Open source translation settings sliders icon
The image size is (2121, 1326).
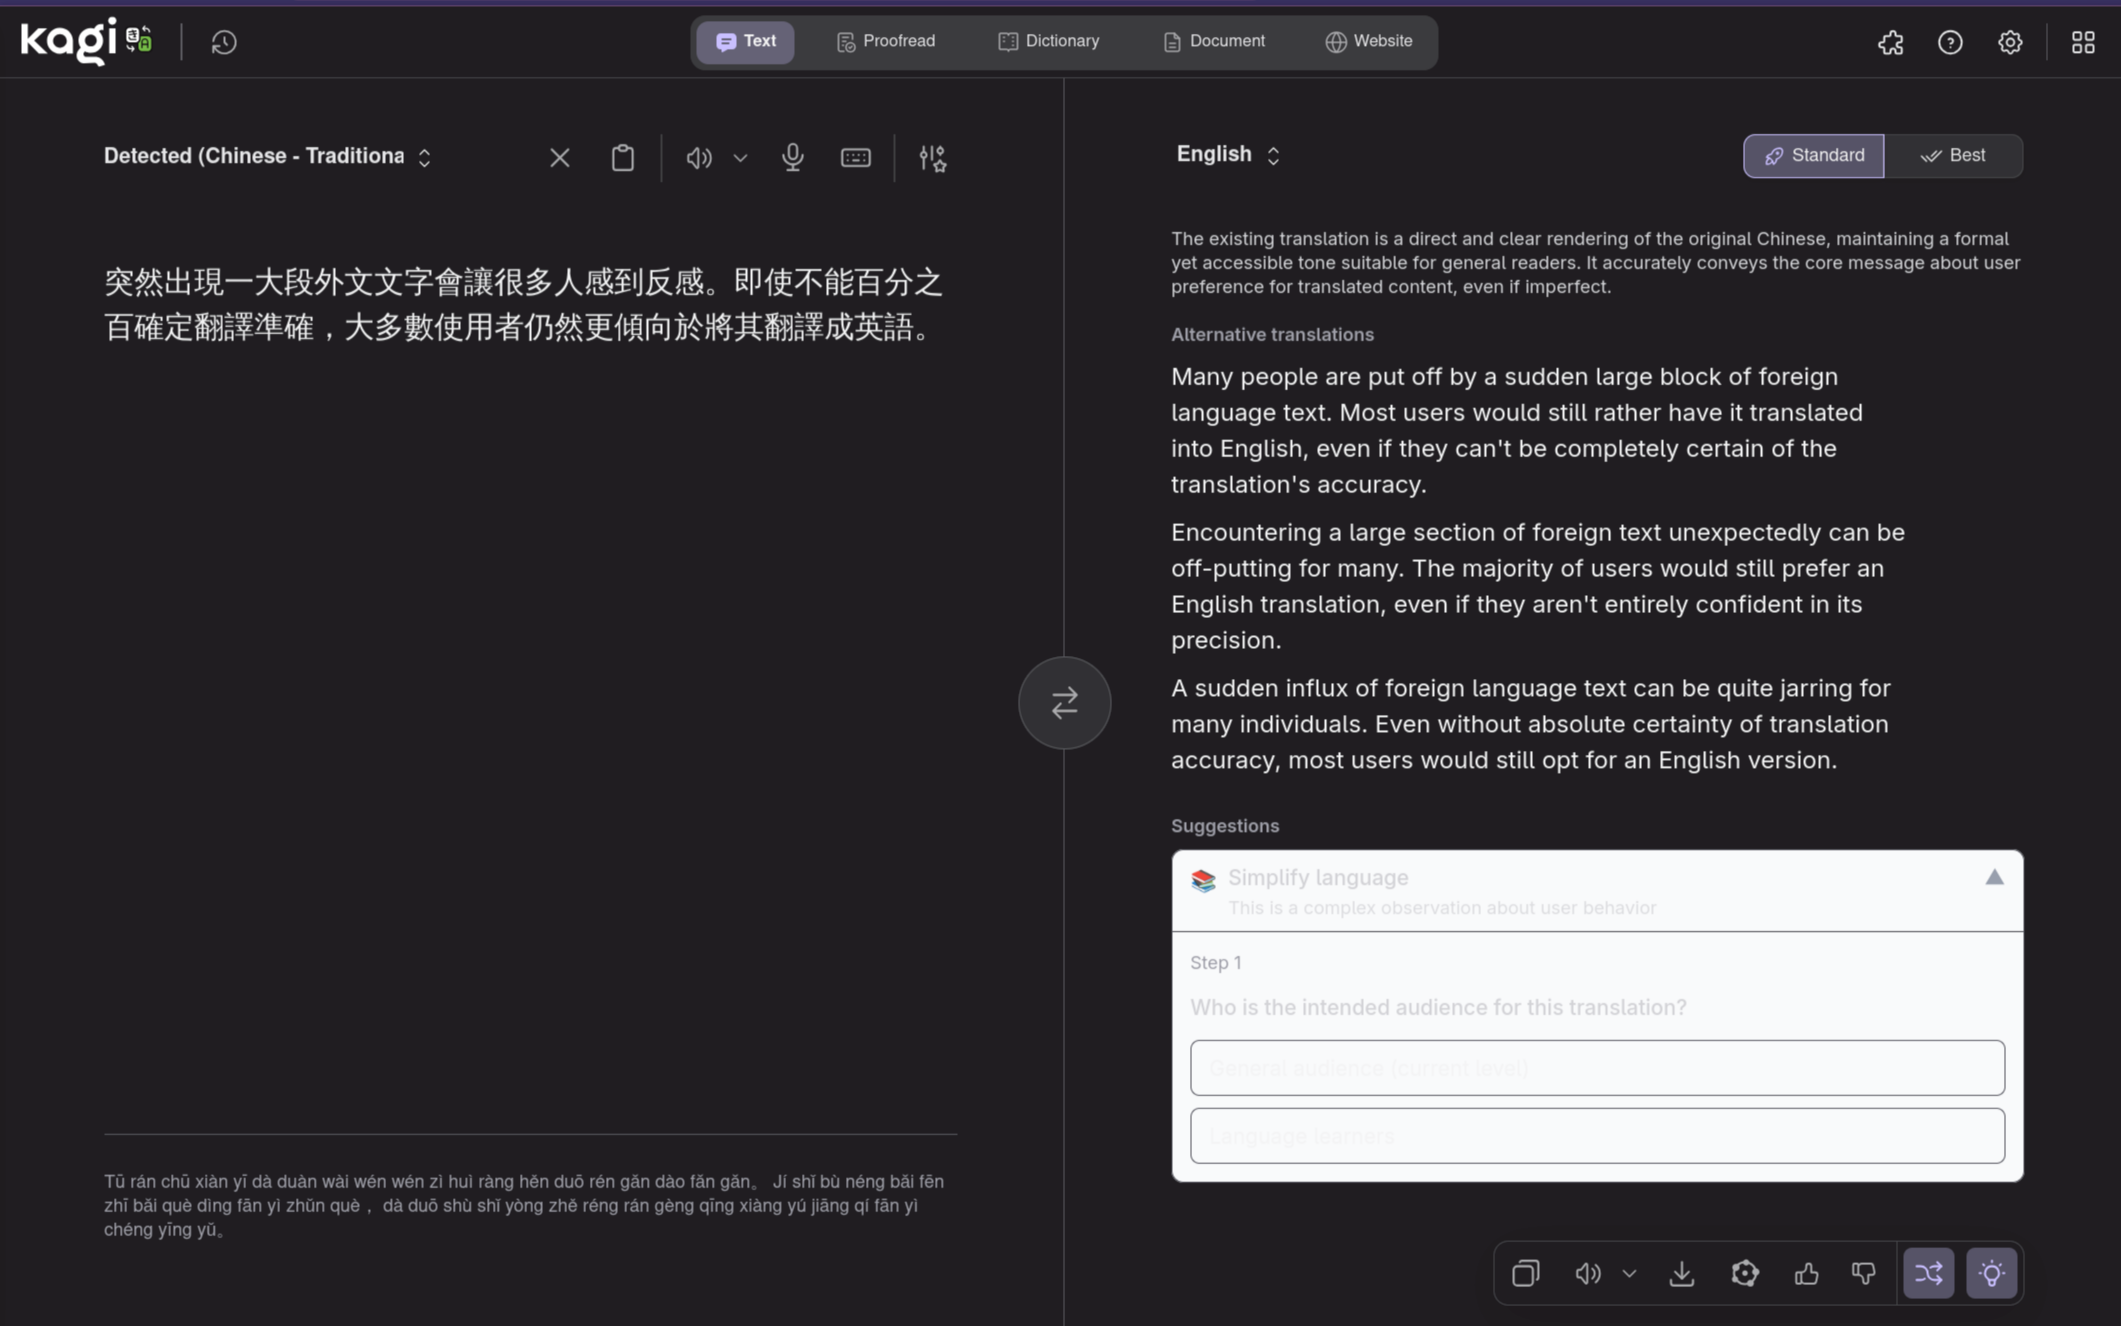(x=932, y=157)
